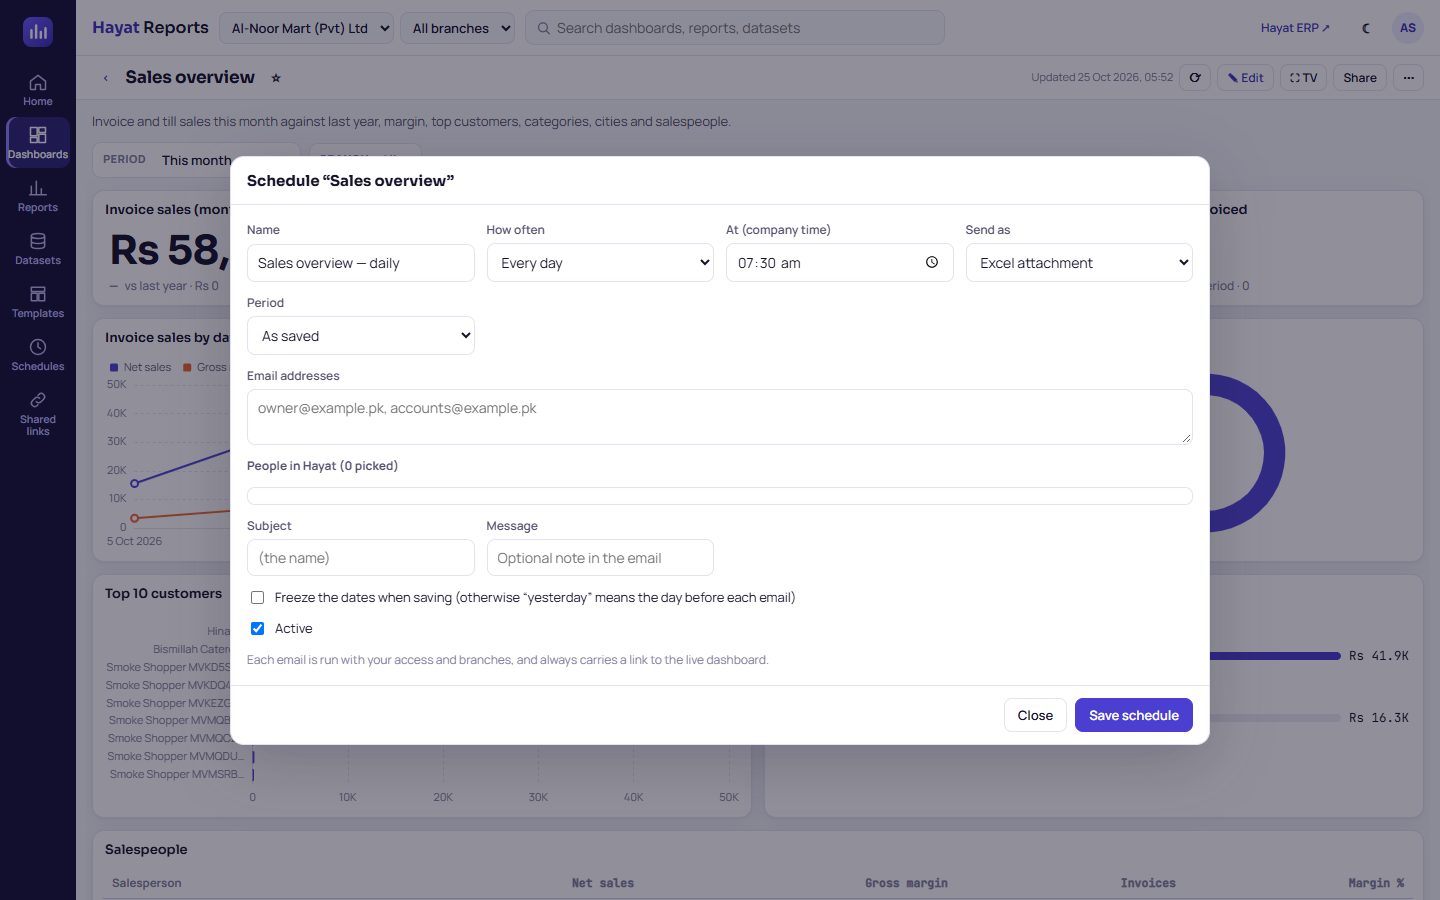This screenshot has width=1440, height=900.
Task: Open Home from the sidebar
Action: (38, 90)
